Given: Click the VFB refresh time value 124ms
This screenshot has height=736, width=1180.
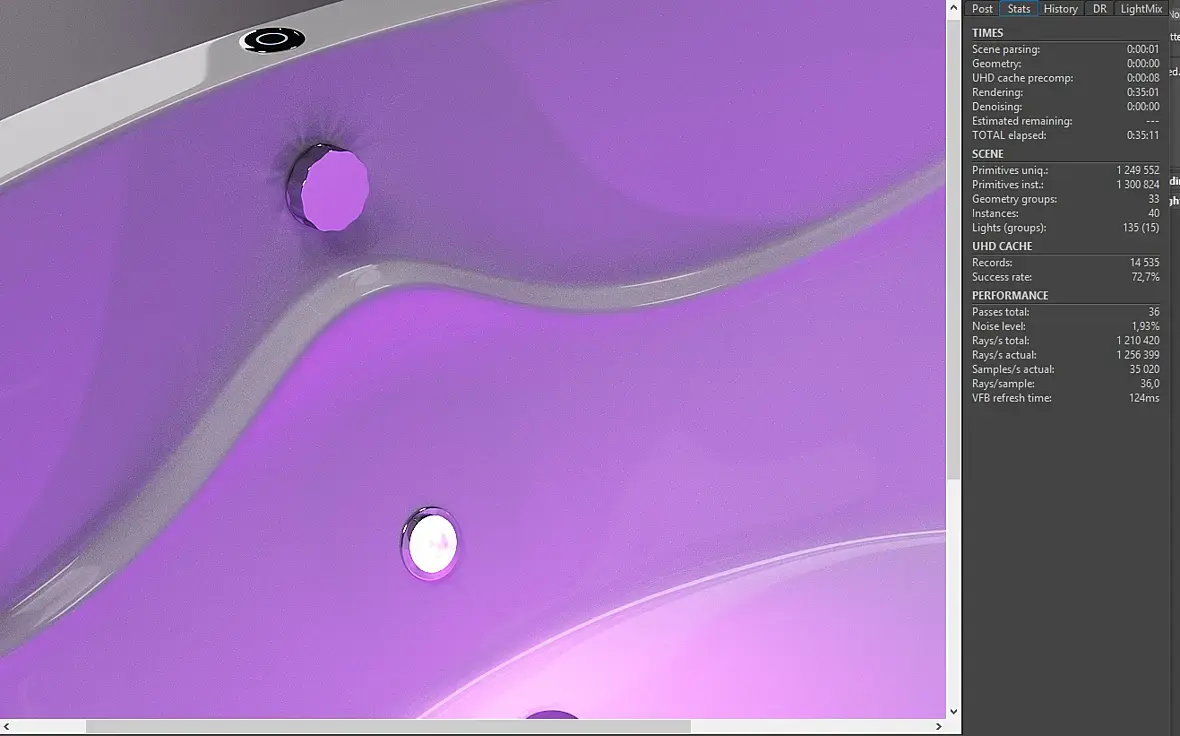Looking at the screenshot, I should click(x=1144, y=398).
